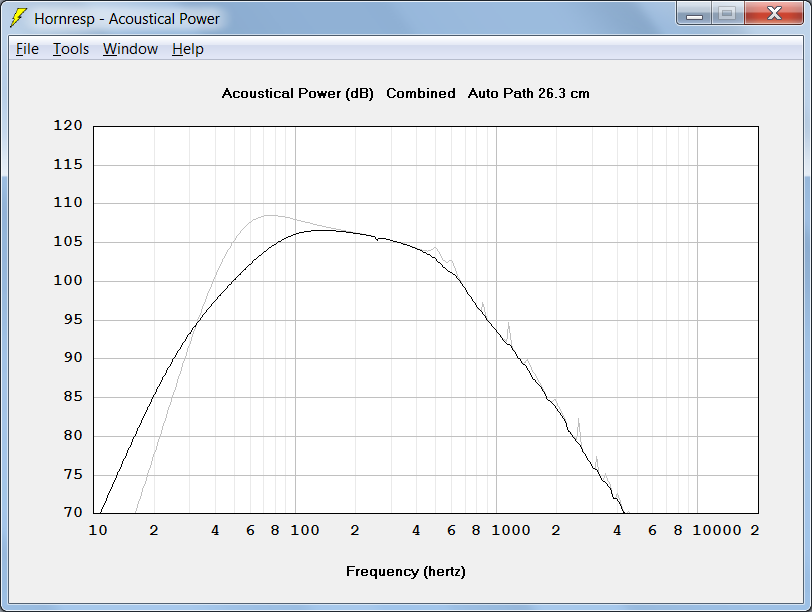Viewport: 812px width, 612px height.
Task: Click the 10000 label on frequency axis
Action: point(717,530)
